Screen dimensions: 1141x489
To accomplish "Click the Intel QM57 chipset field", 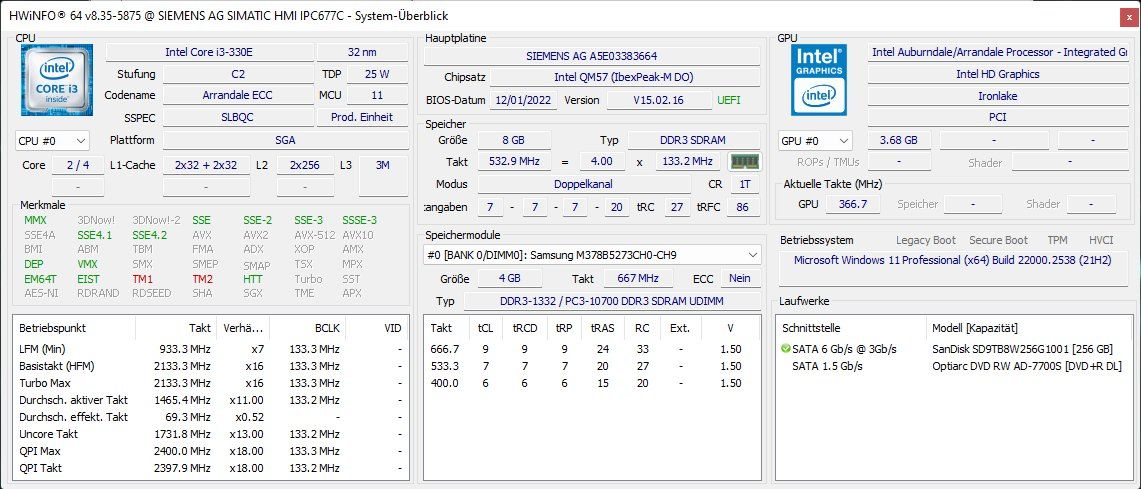I will tap(624, 78).
